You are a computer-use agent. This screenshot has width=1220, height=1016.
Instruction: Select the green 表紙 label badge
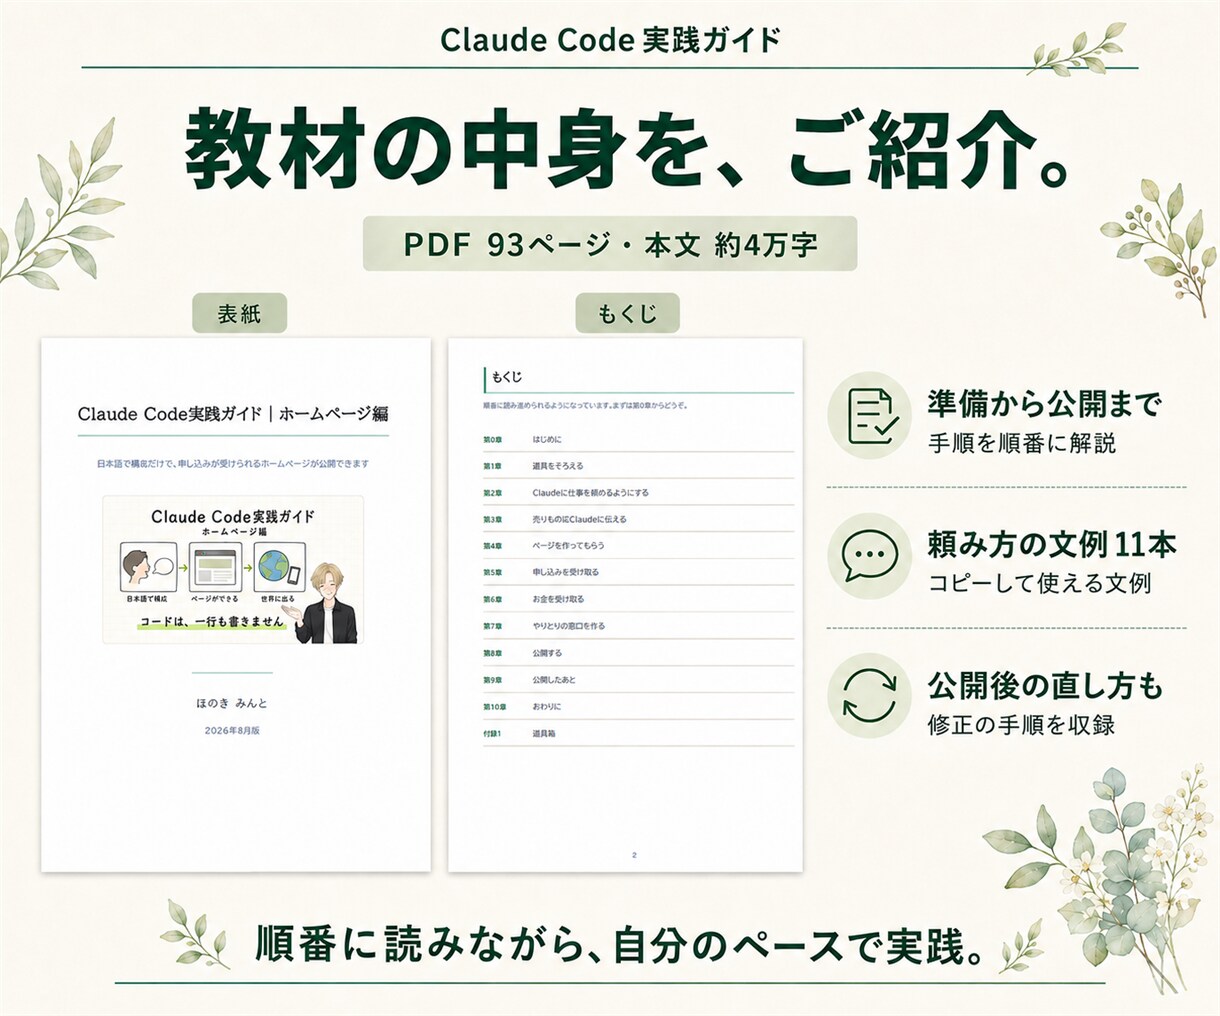[x=239, y=314]
